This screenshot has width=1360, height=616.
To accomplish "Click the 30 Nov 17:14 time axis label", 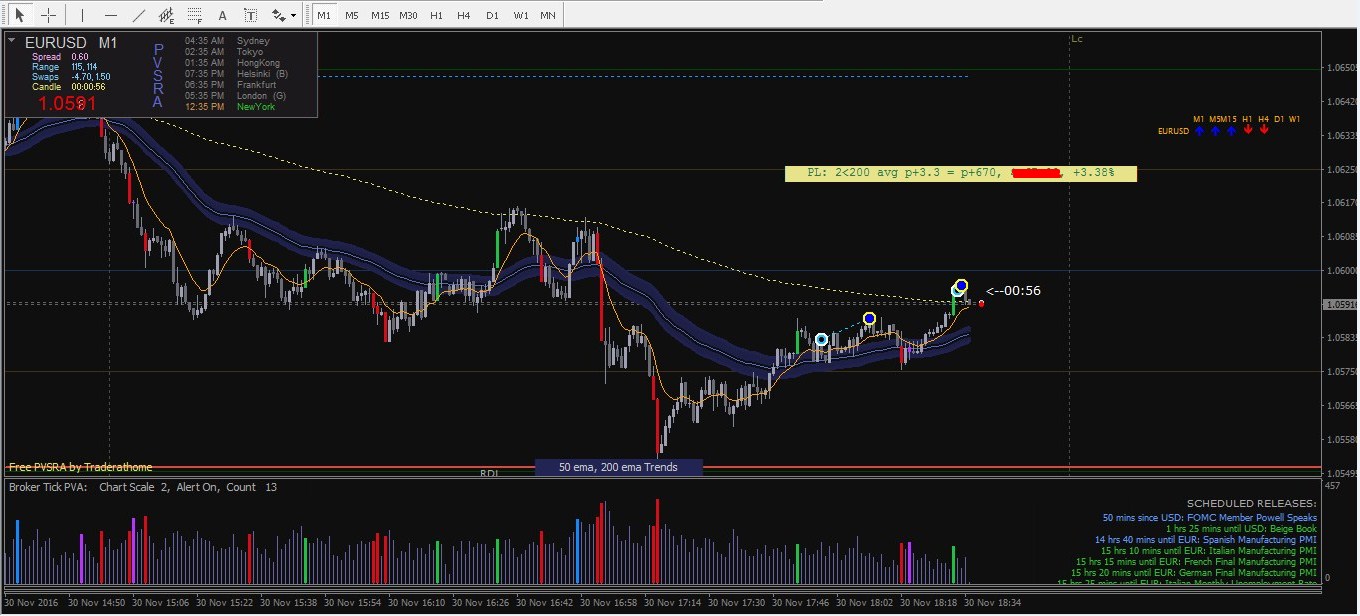I will 672,603.
